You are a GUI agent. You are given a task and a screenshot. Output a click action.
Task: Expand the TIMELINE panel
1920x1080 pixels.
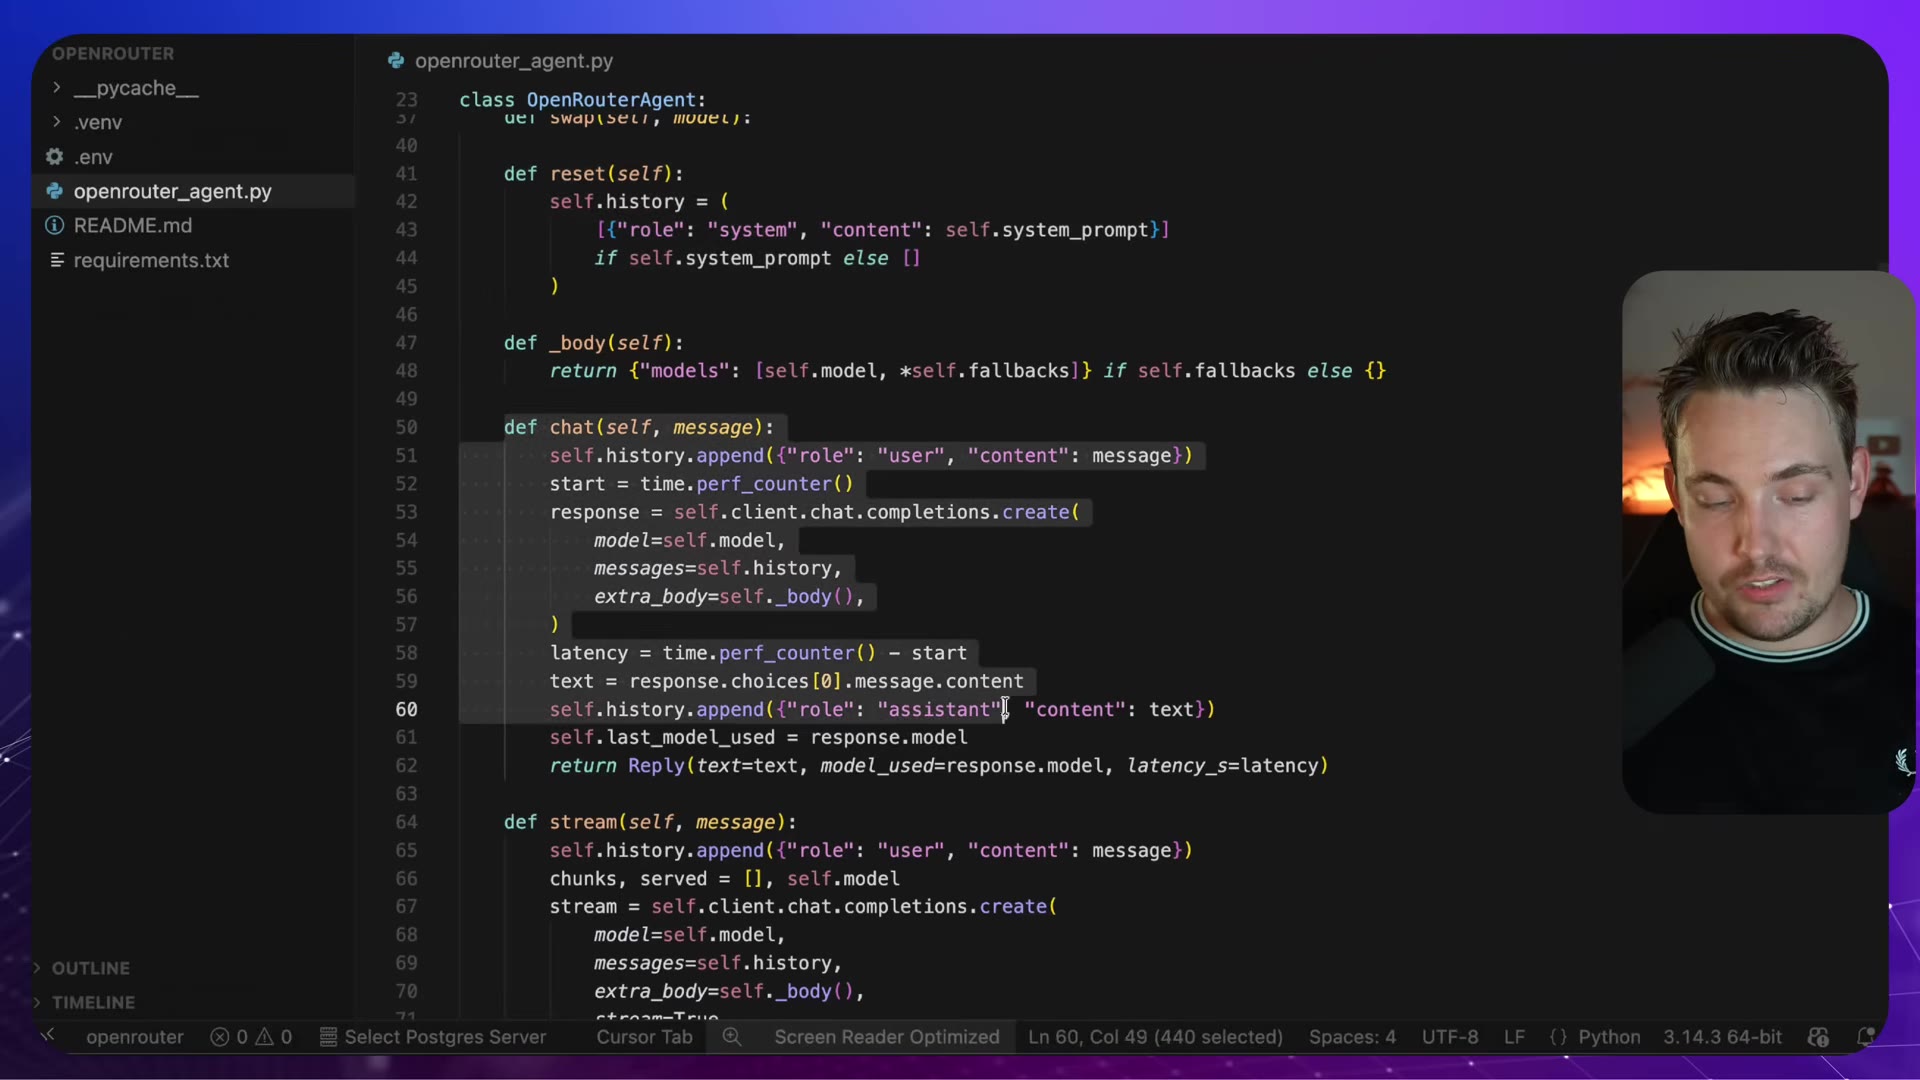coord(93,1002)
